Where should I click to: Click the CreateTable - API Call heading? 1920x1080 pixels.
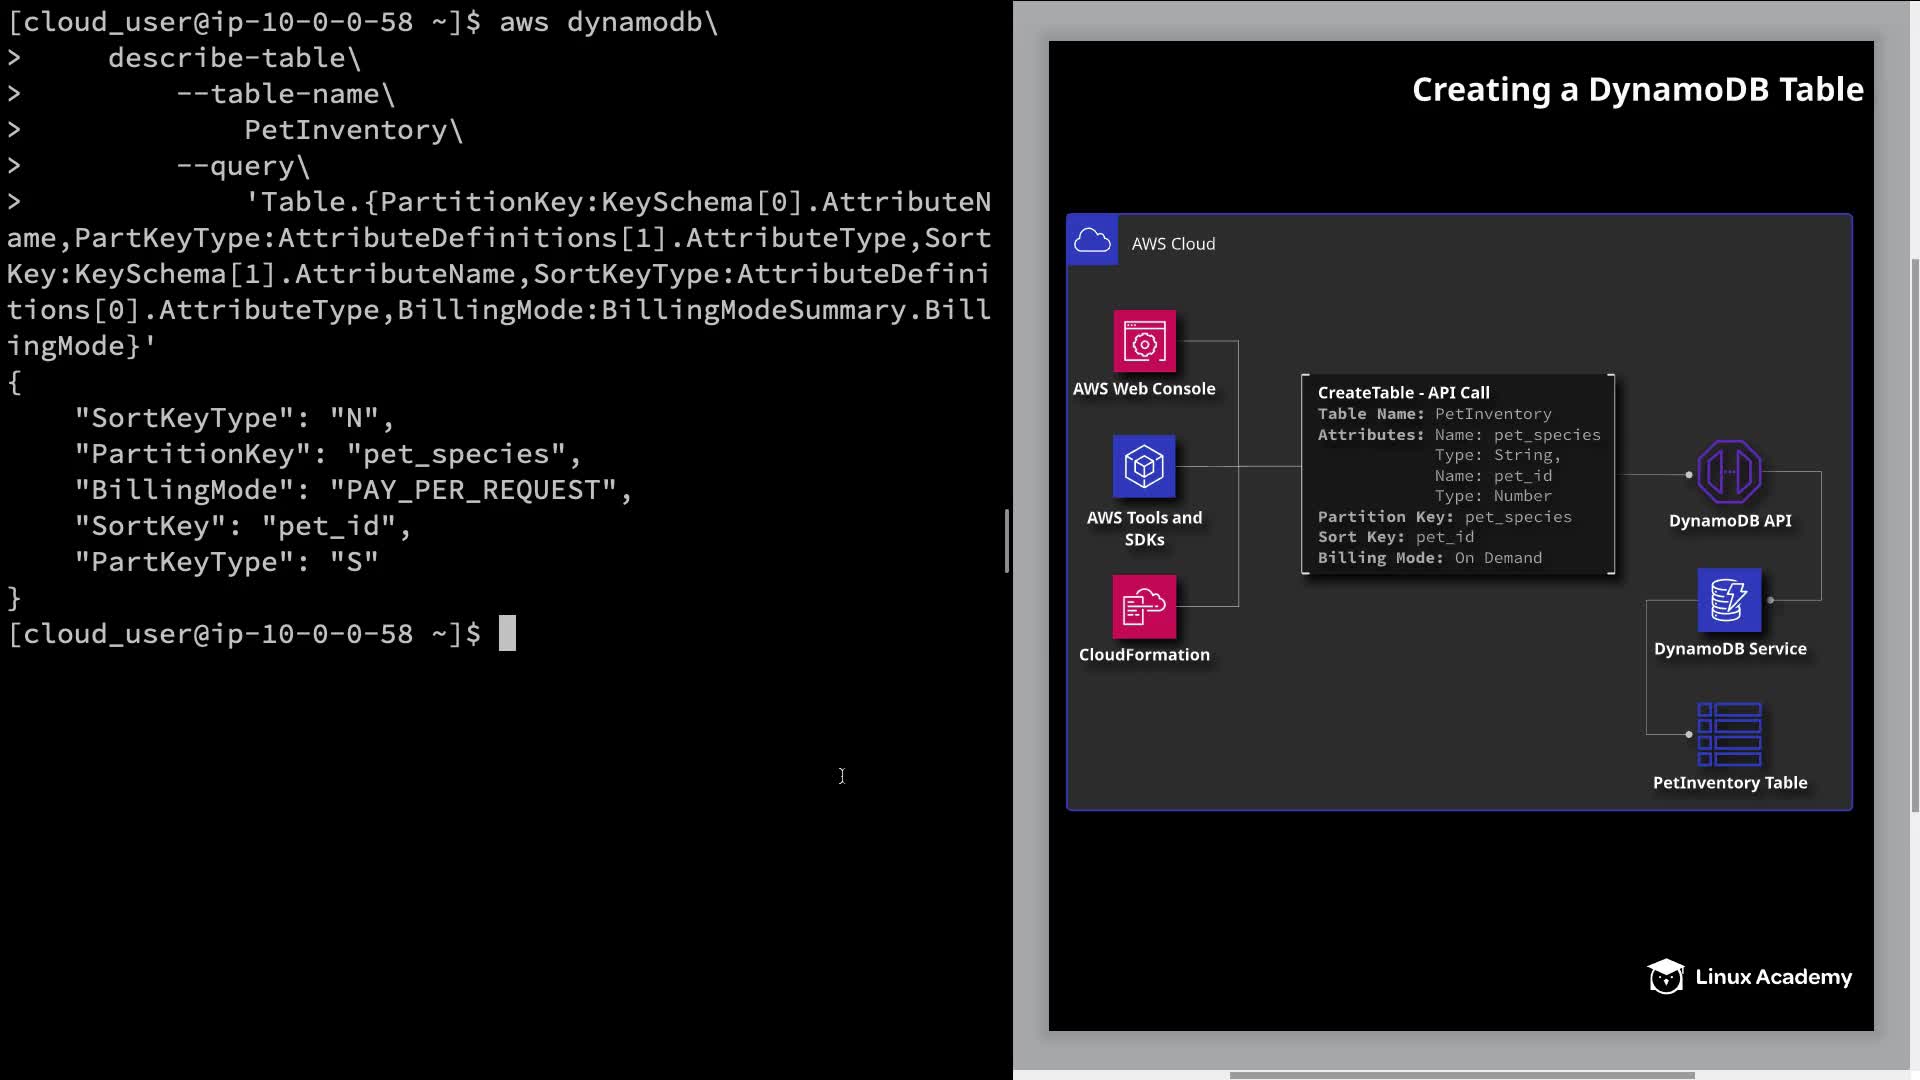point(1403,393)
